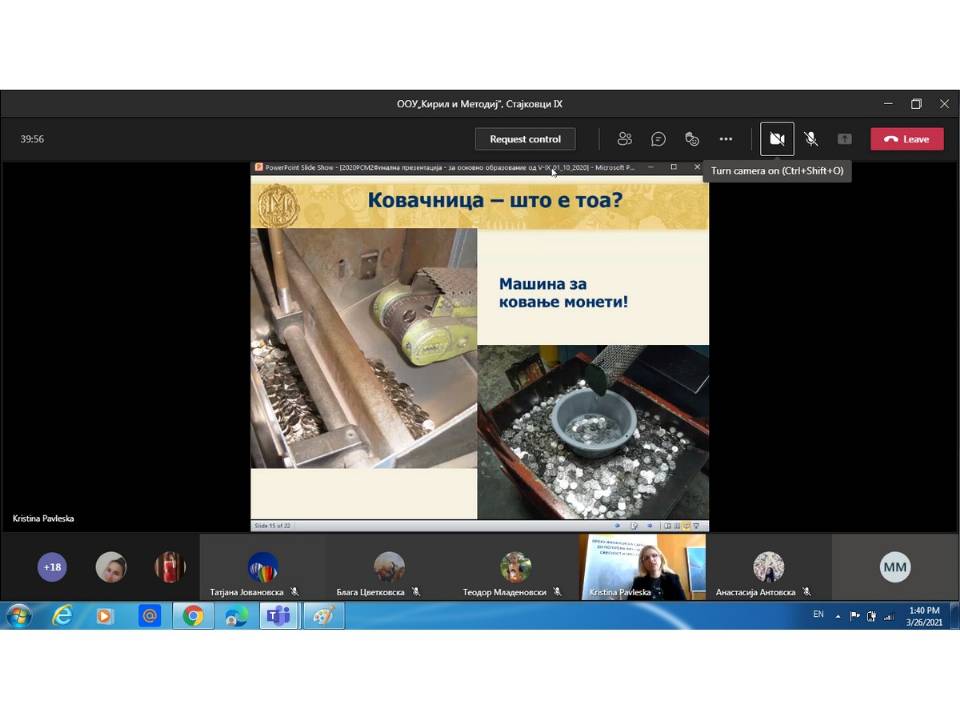Click the coin emblem in slide header
This screenshot has height=720, width=960.
279,206
